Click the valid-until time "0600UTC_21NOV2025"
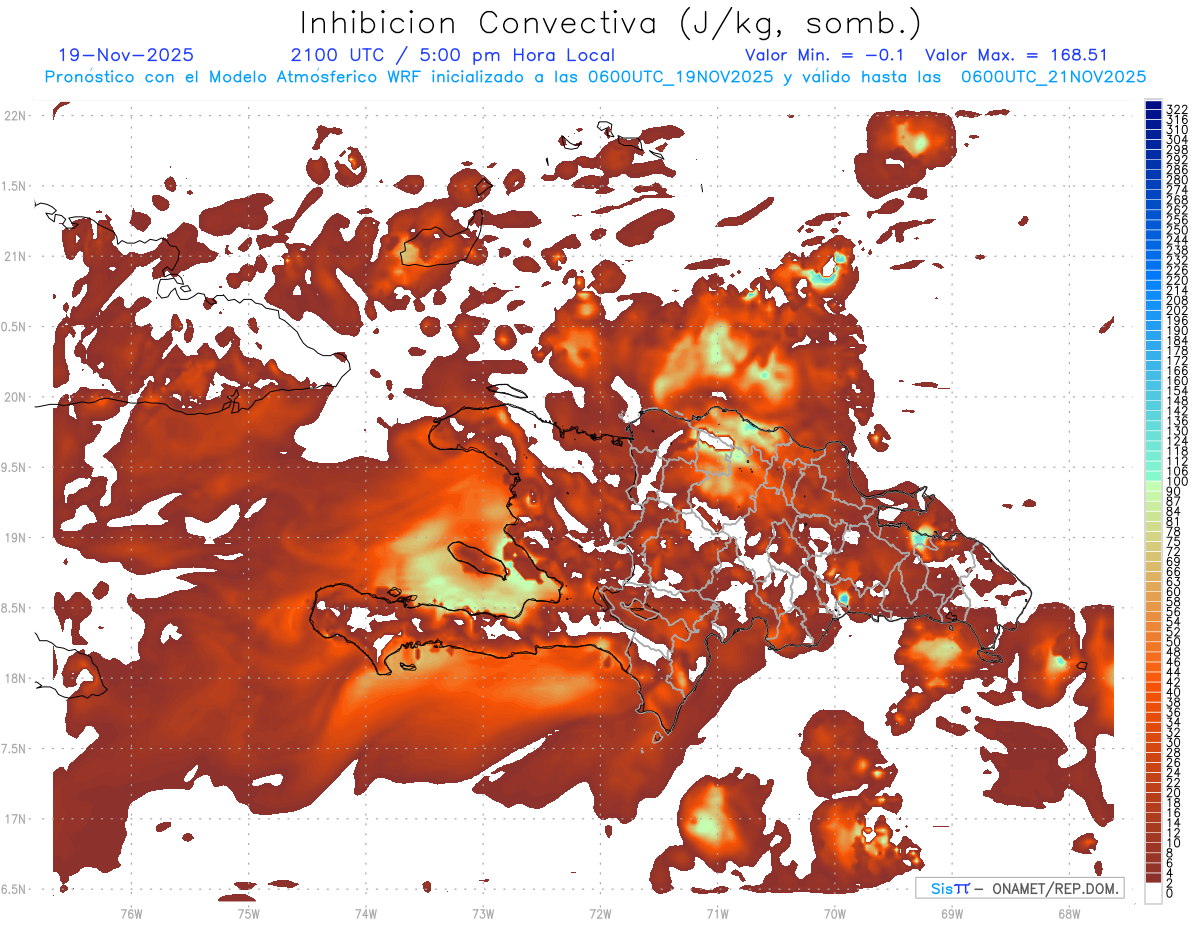Image resolution: width=1200 pixels, height=927 pixels. [1053, 76]
